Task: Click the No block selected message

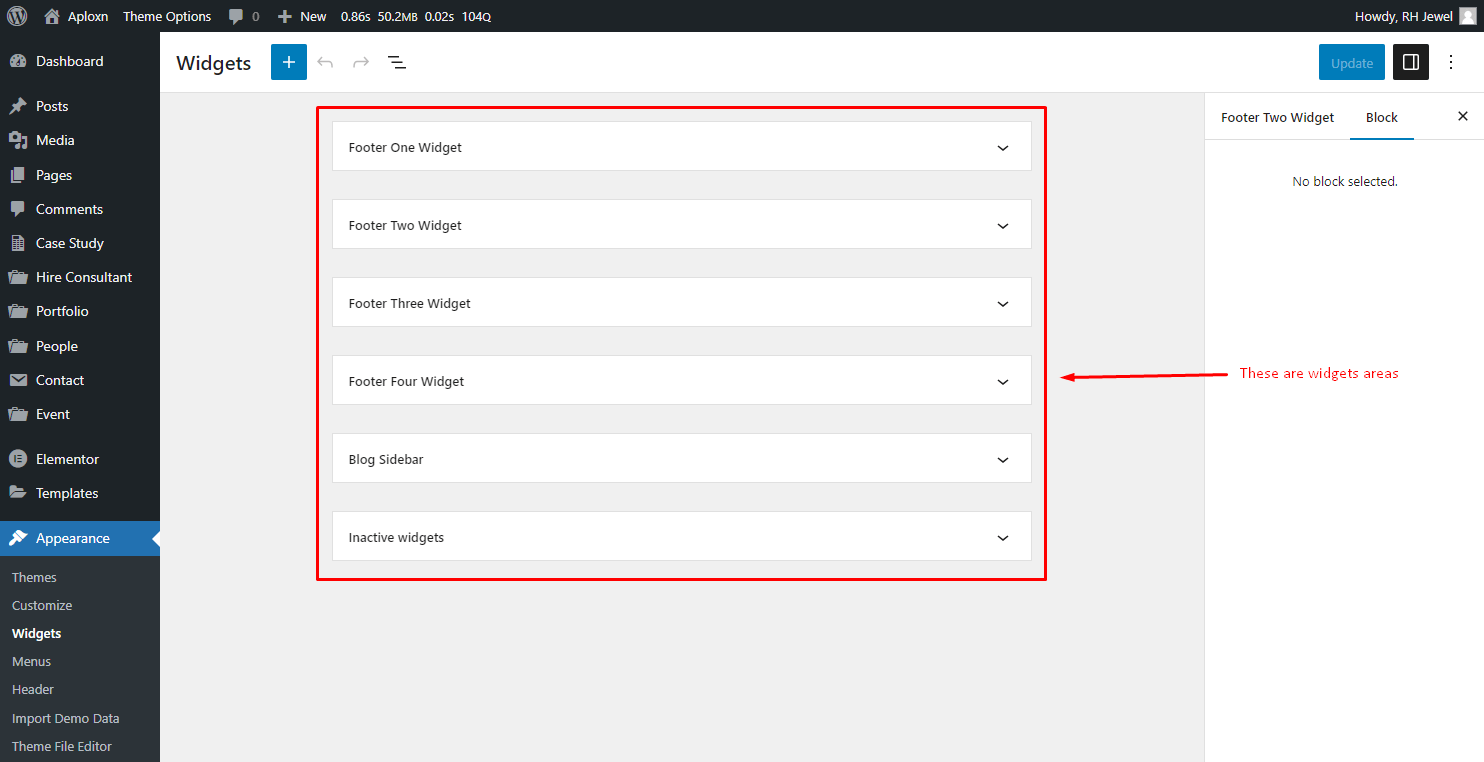Action: [1345, 181]
